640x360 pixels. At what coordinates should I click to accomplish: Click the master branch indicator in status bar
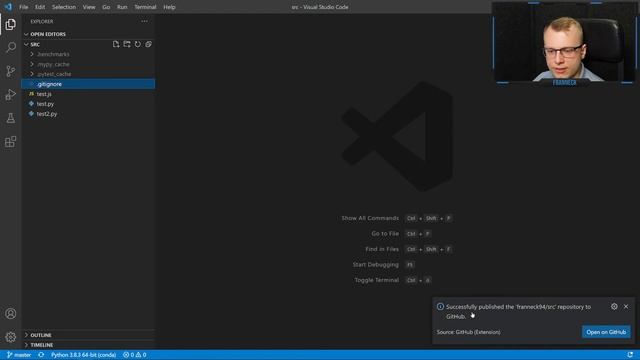[19, 355]
